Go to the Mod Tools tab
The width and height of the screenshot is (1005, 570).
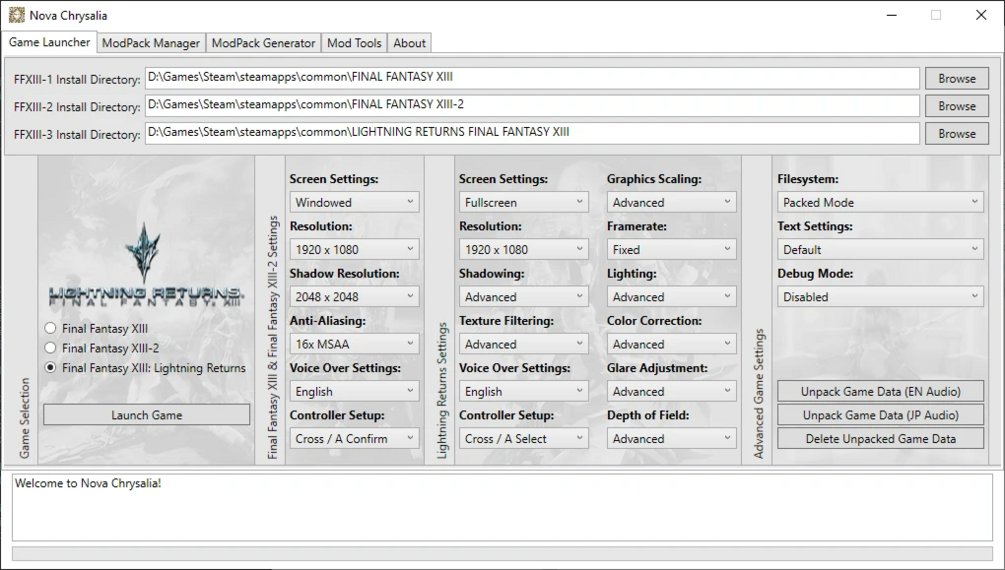[x=354, y=43]
